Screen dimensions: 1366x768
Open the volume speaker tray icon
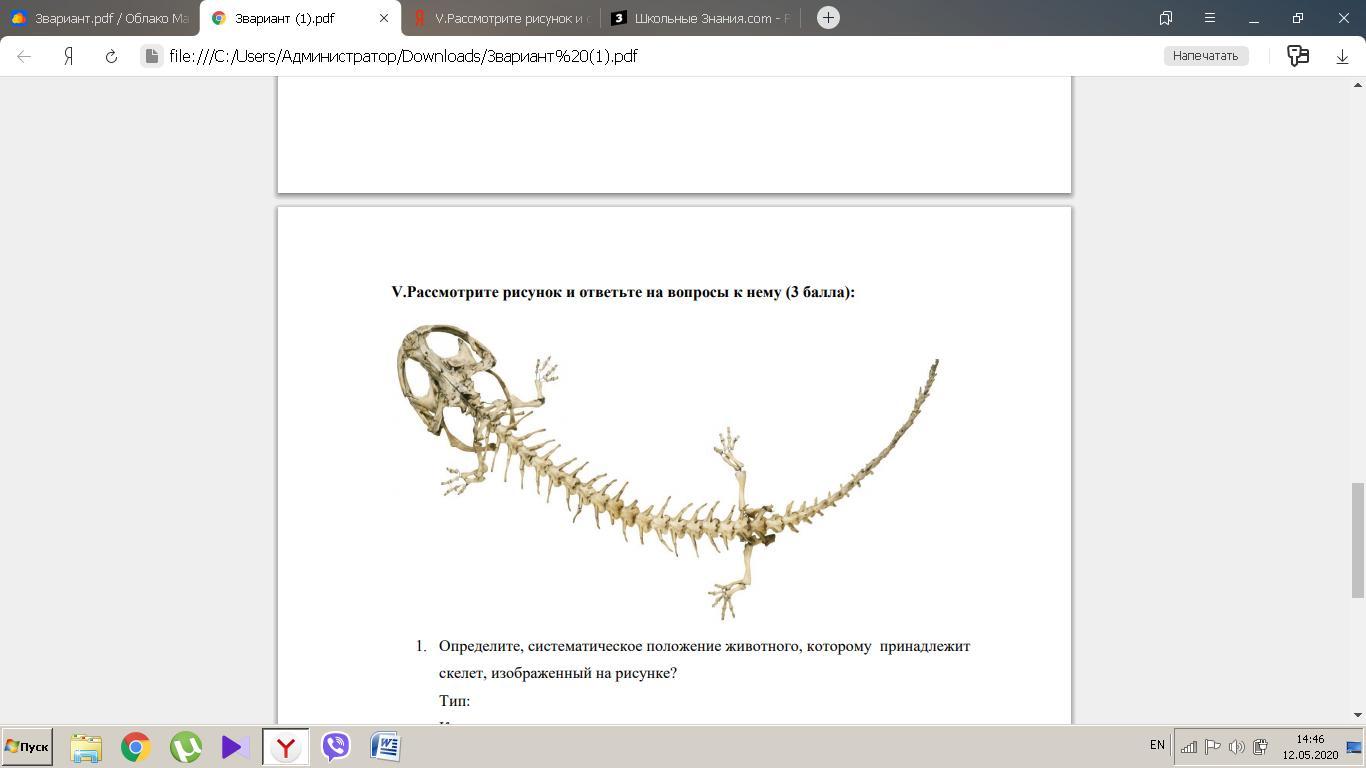(x=1237, y=747)
